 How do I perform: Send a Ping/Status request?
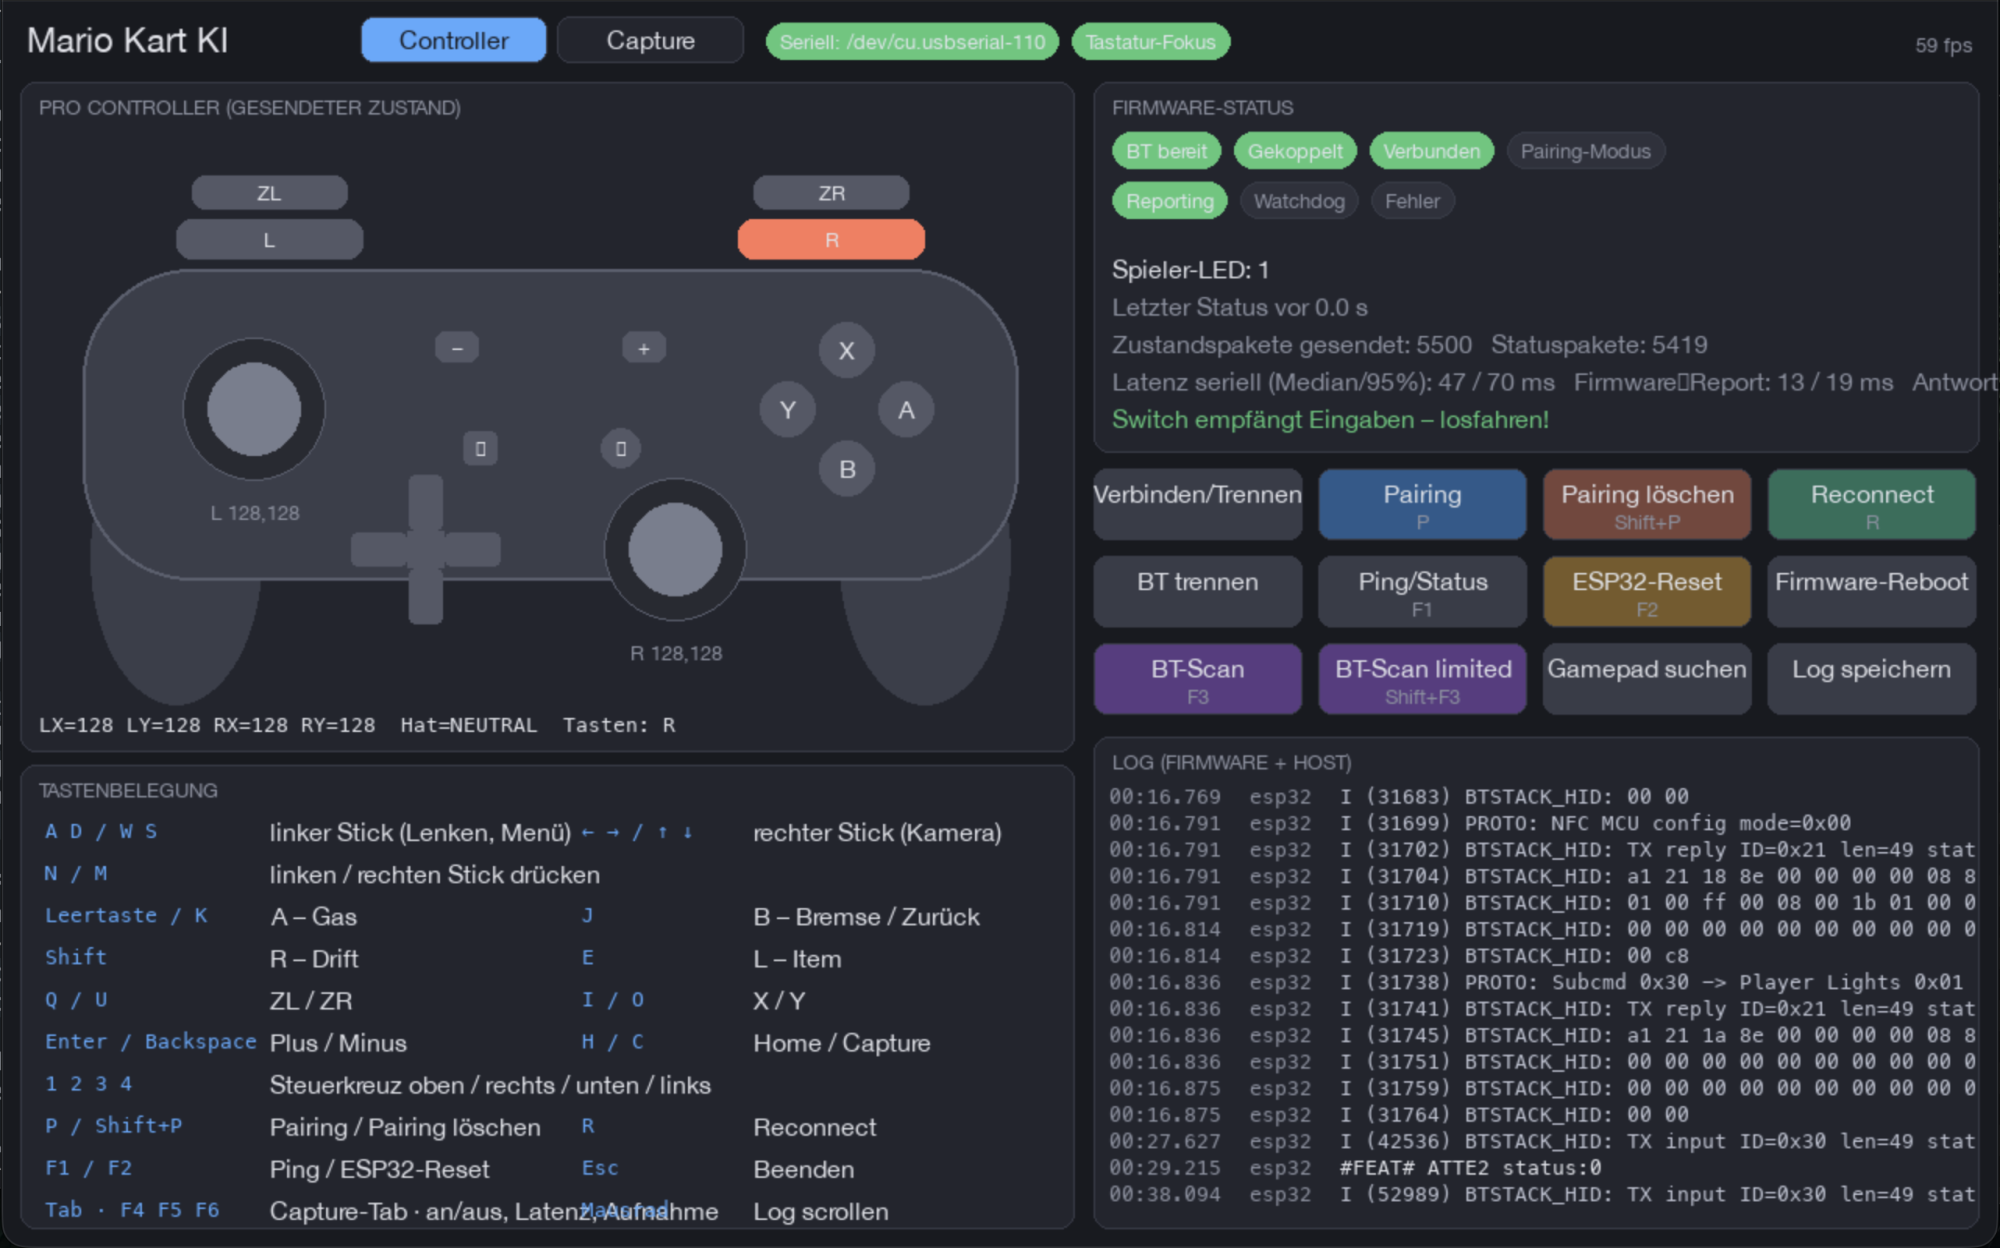tap(1422, 591)
